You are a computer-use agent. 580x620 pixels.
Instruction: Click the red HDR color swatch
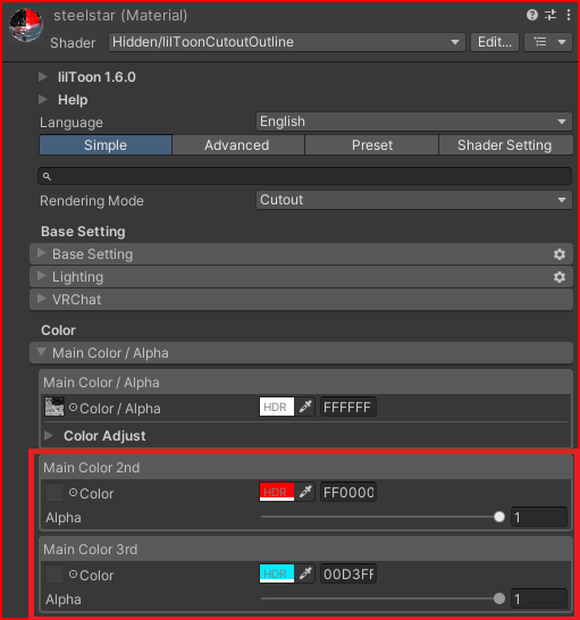click(277, 492)
